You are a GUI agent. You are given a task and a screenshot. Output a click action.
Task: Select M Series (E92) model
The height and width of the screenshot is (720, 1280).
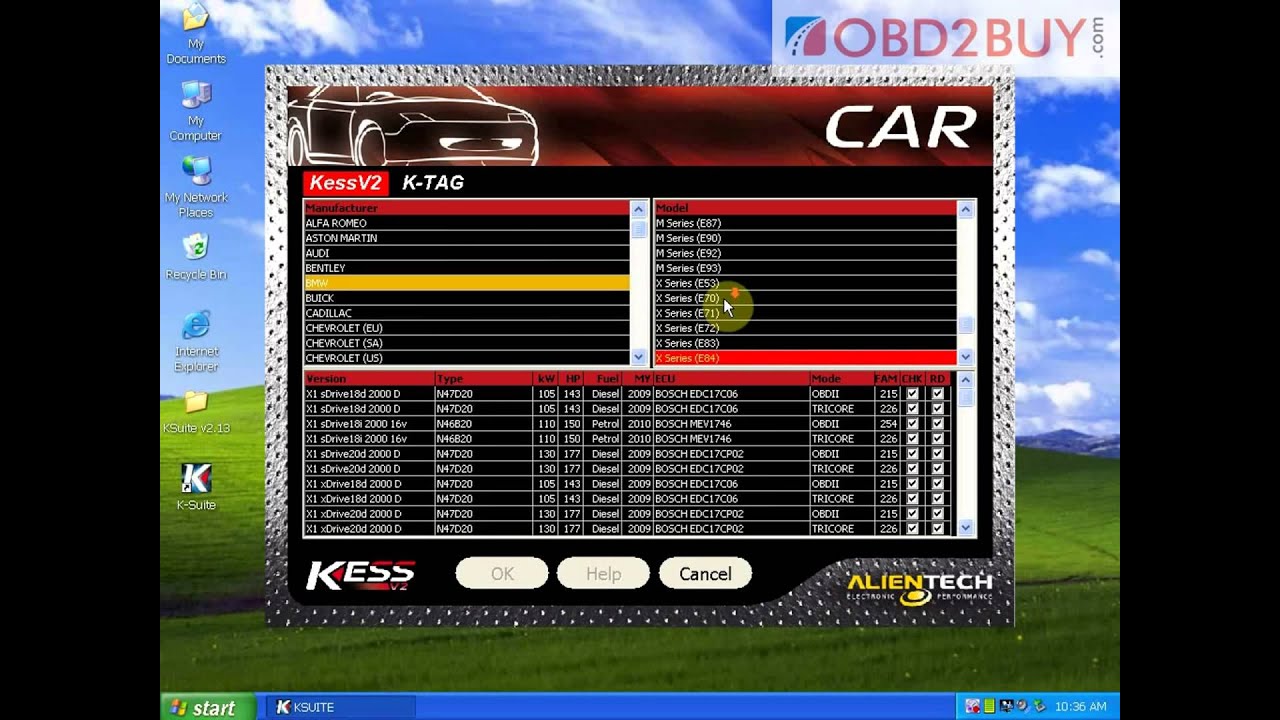pos(805,253)
